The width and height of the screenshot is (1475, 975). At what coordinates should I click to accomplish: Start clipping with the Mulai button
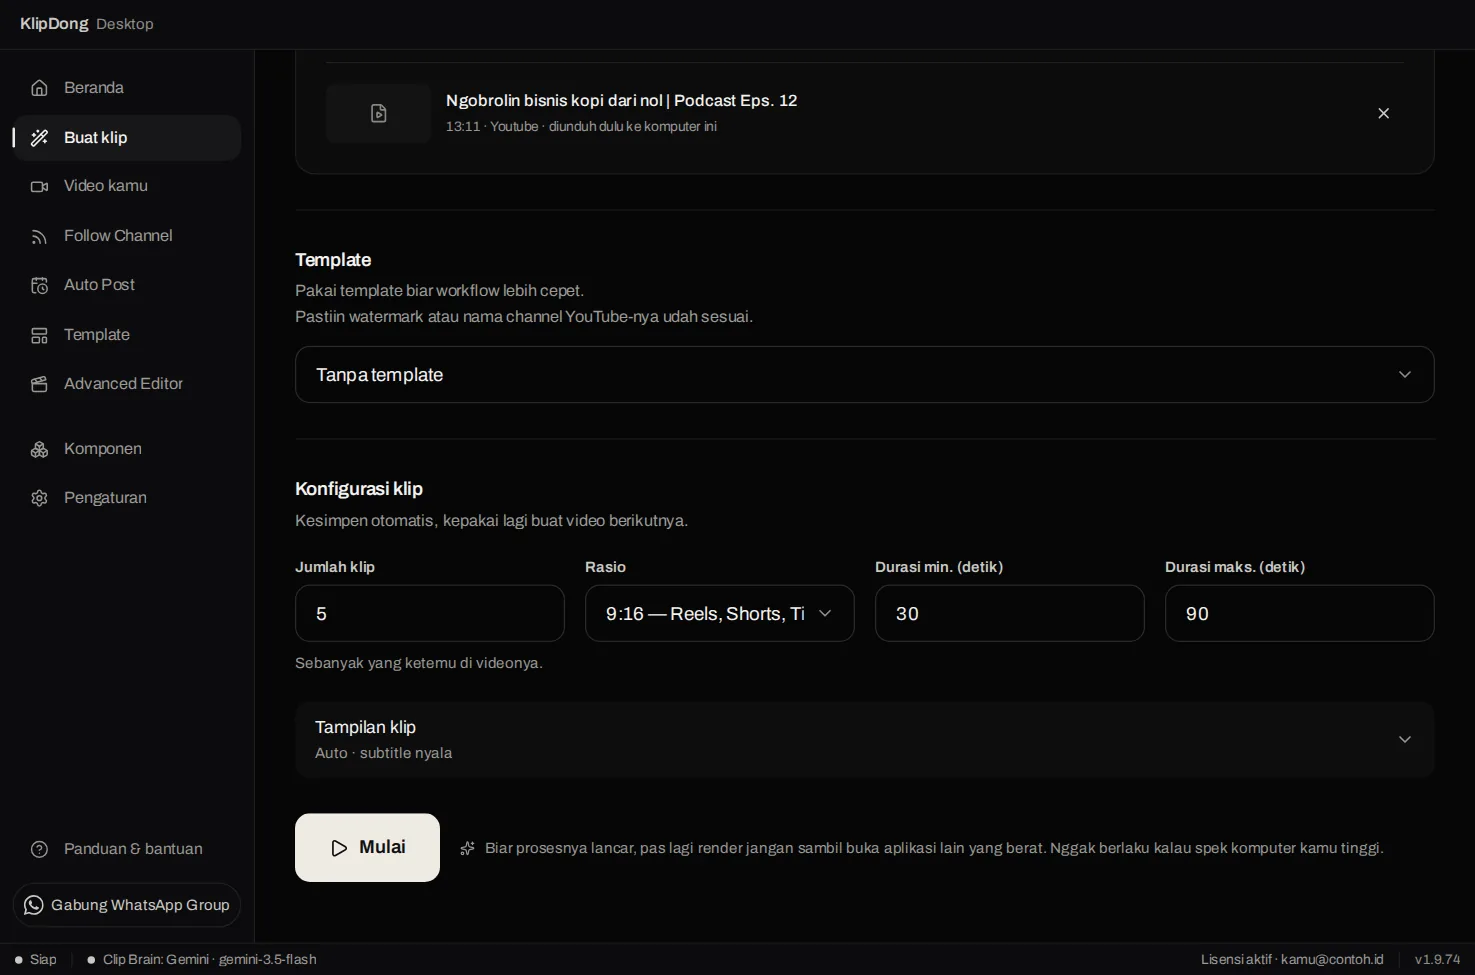367,848
